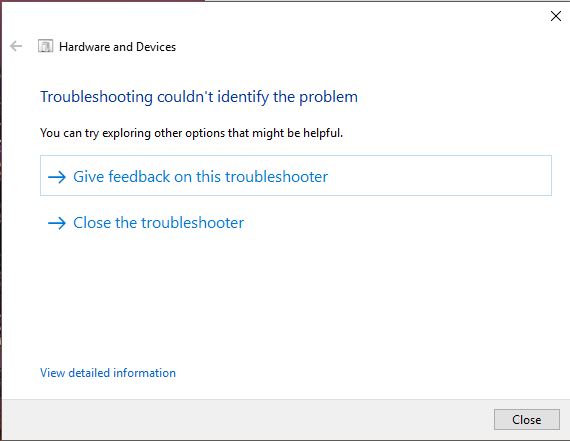The width and height of the screenshot is (570, 441).
Task: Click the back arrow icon
Action: (x=16, y=46)
